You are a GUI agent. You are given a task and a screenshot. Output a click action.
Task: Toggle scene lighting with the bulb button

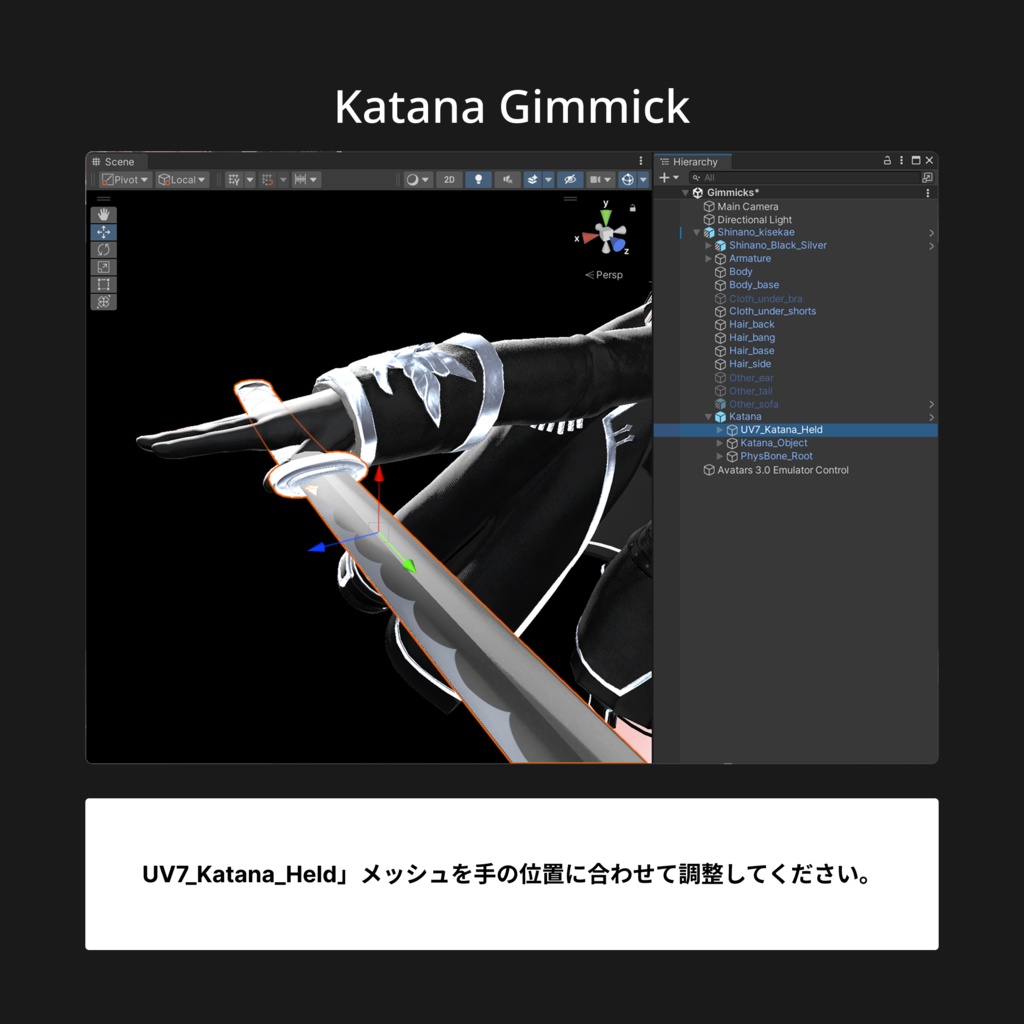click(x=478, y=180)
